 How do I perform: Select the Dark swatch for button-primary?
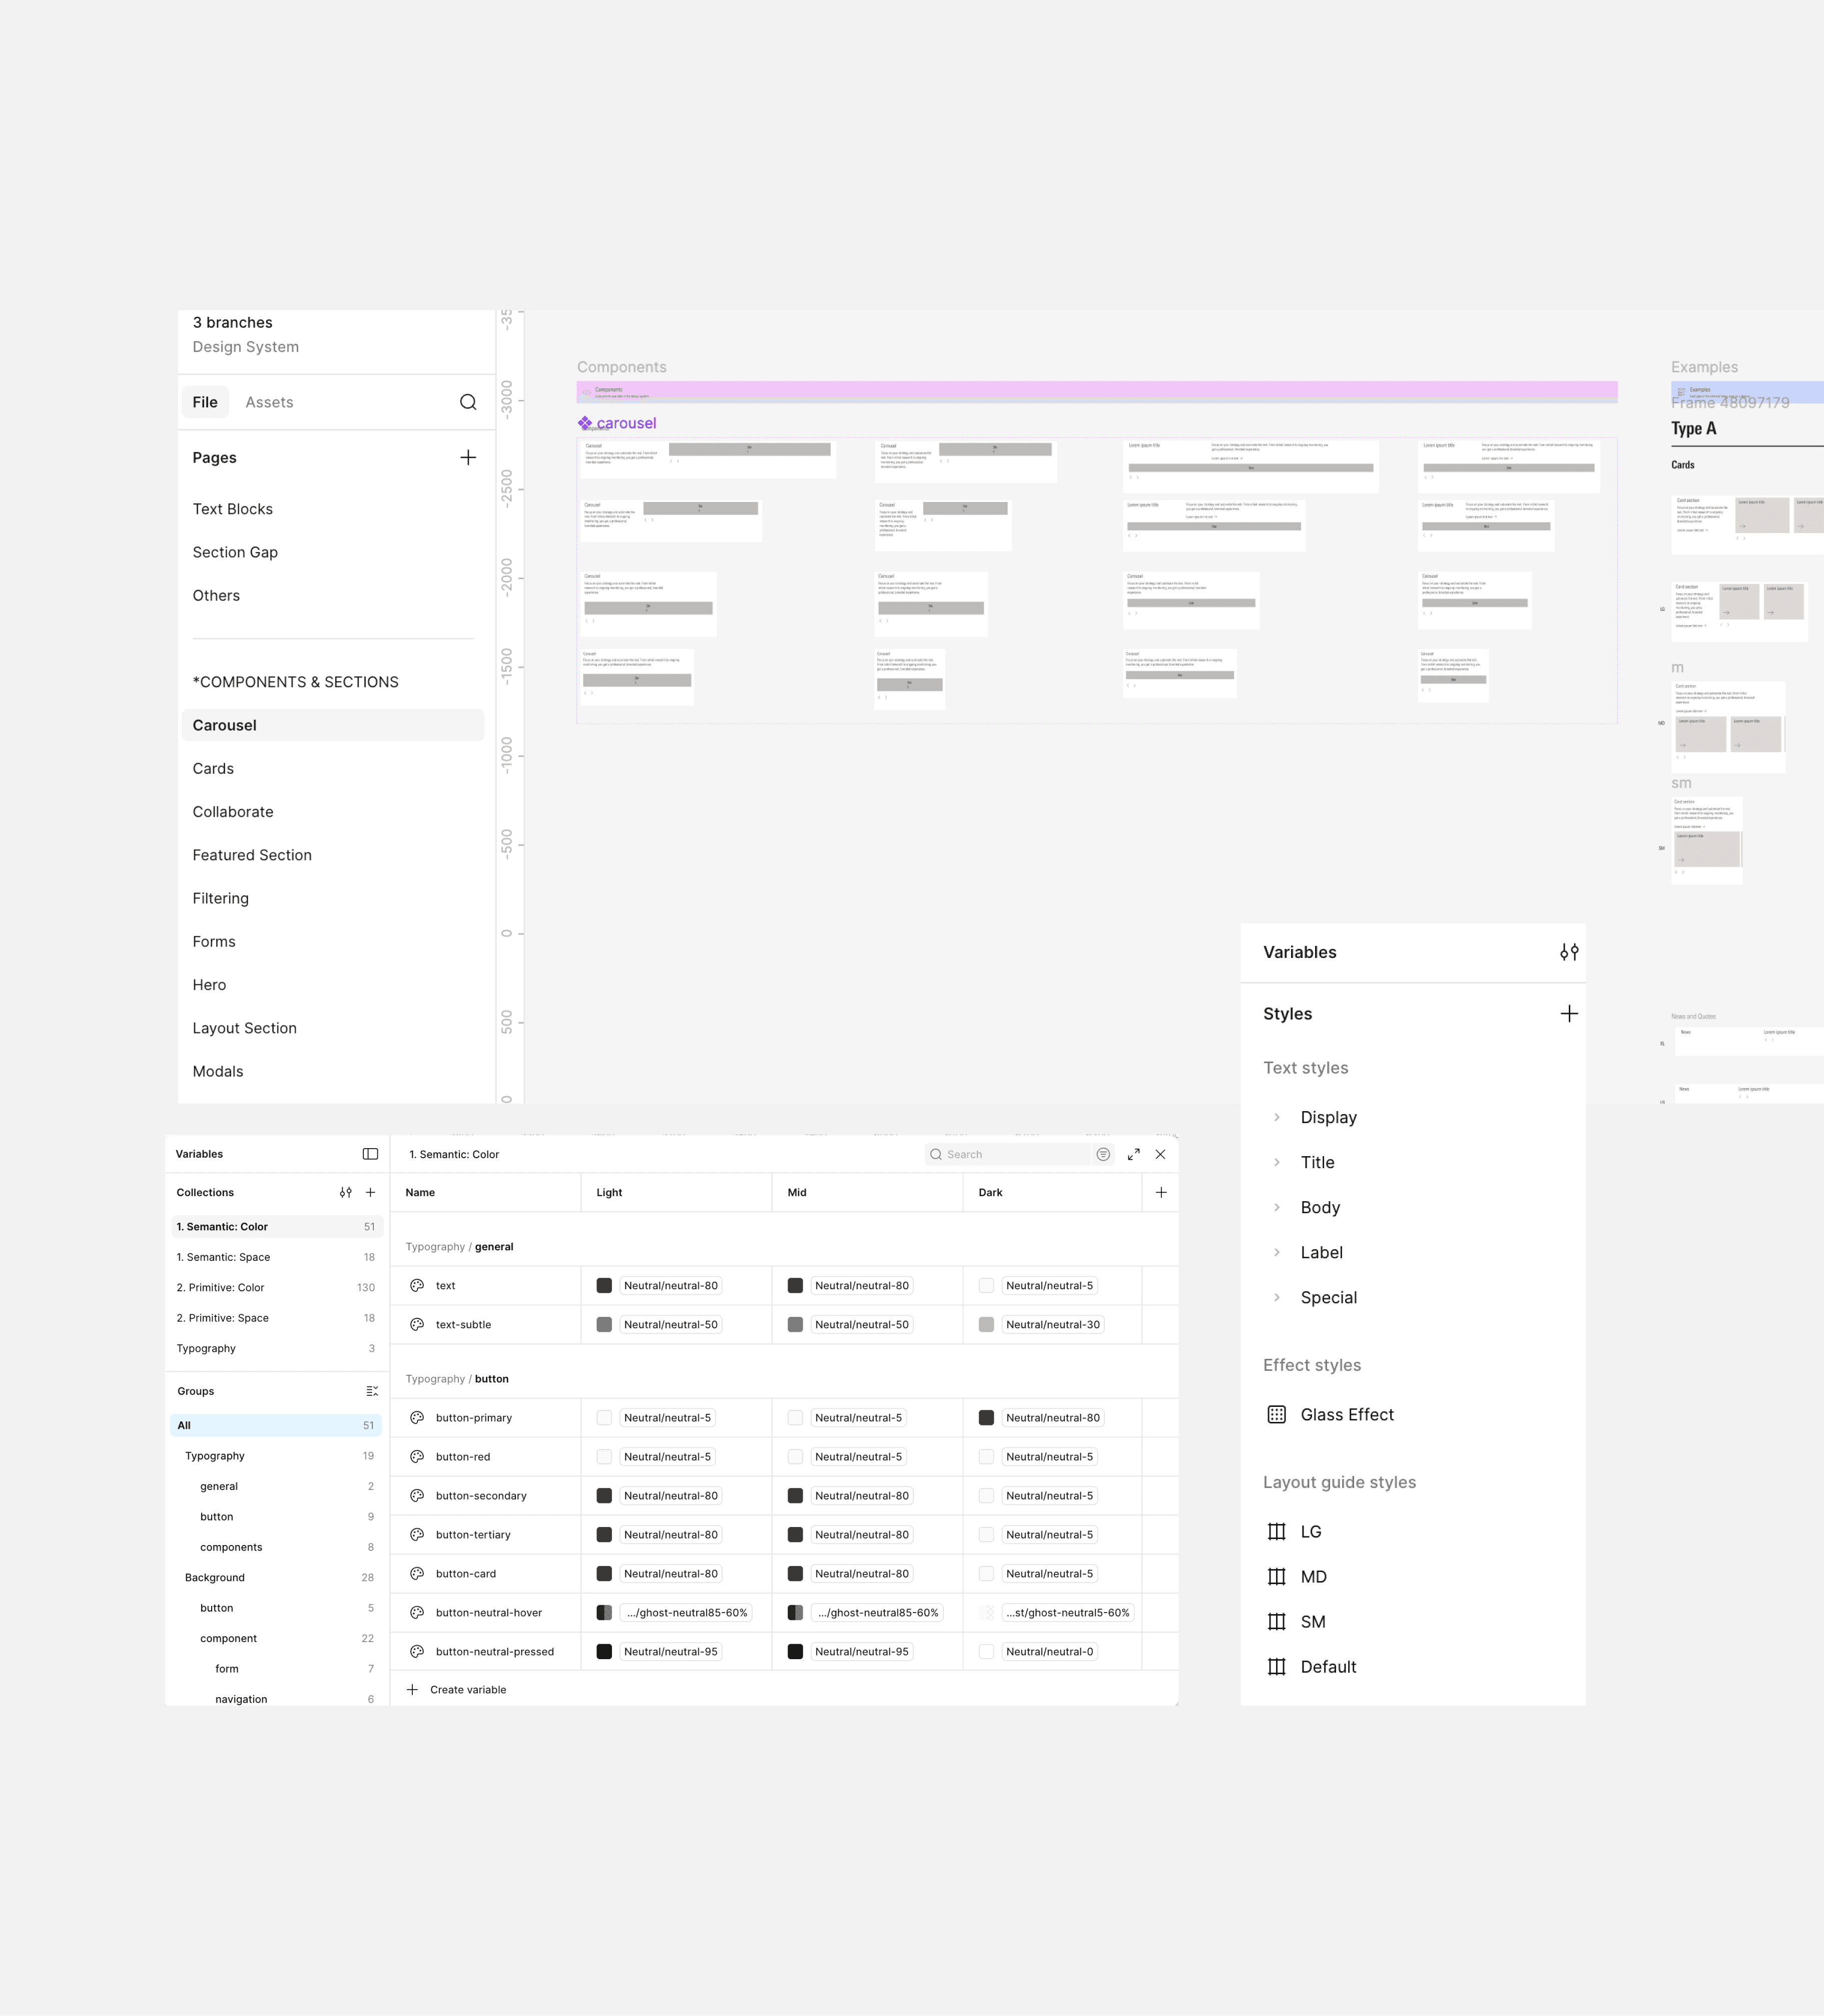pos(986,1417)
